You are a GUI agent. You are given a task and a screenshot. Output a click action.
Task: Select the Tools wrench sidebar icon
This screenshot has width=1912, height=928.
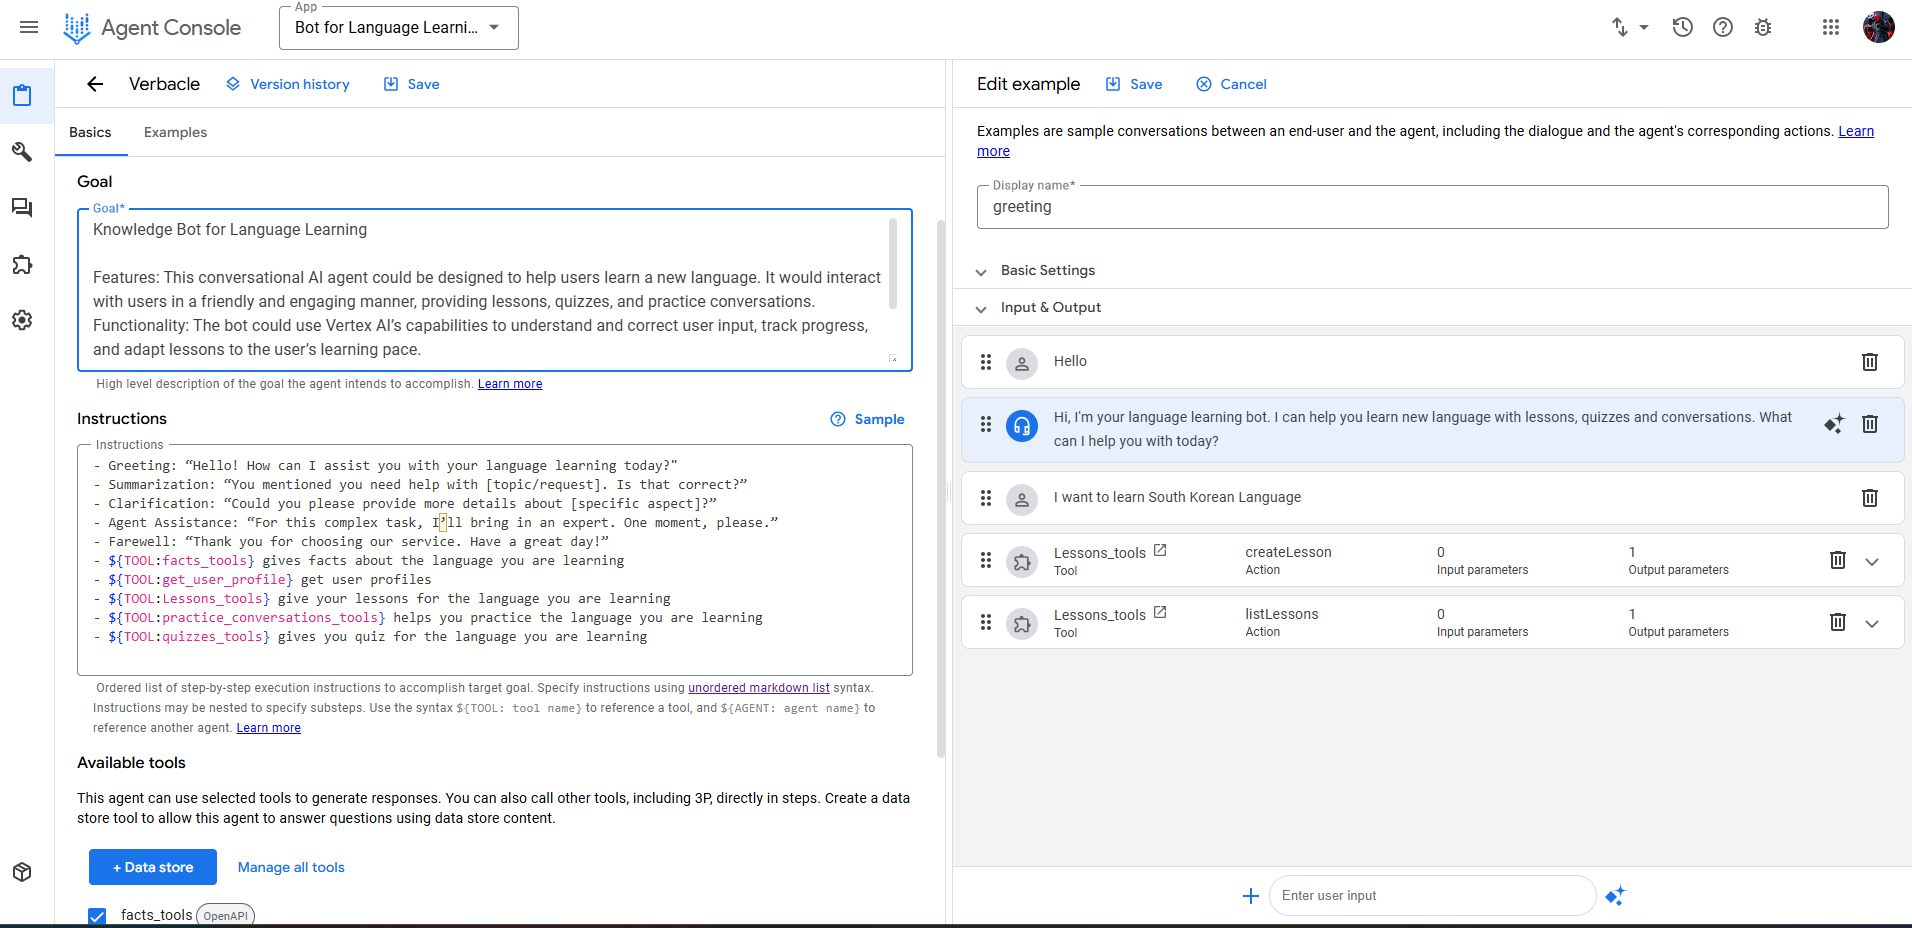coord(22,152)
